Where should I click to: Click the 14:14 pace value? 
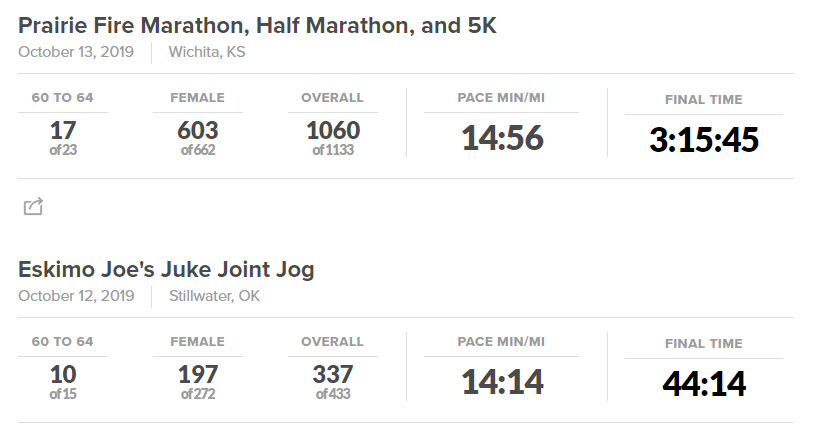(502, 381)
